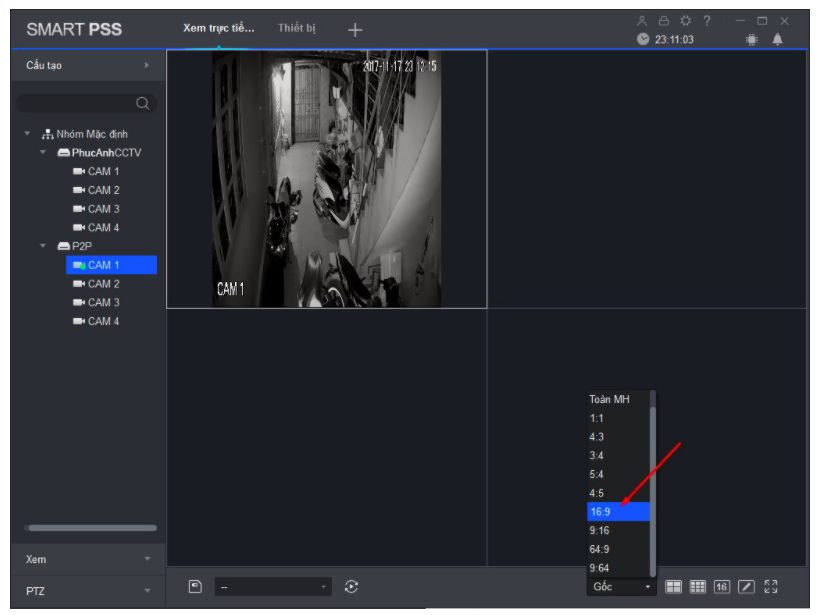This screenshot has height=615, width=823.
Task: Collapse the P2P device group
Action: pyautogui.click(x=43, y=246)
